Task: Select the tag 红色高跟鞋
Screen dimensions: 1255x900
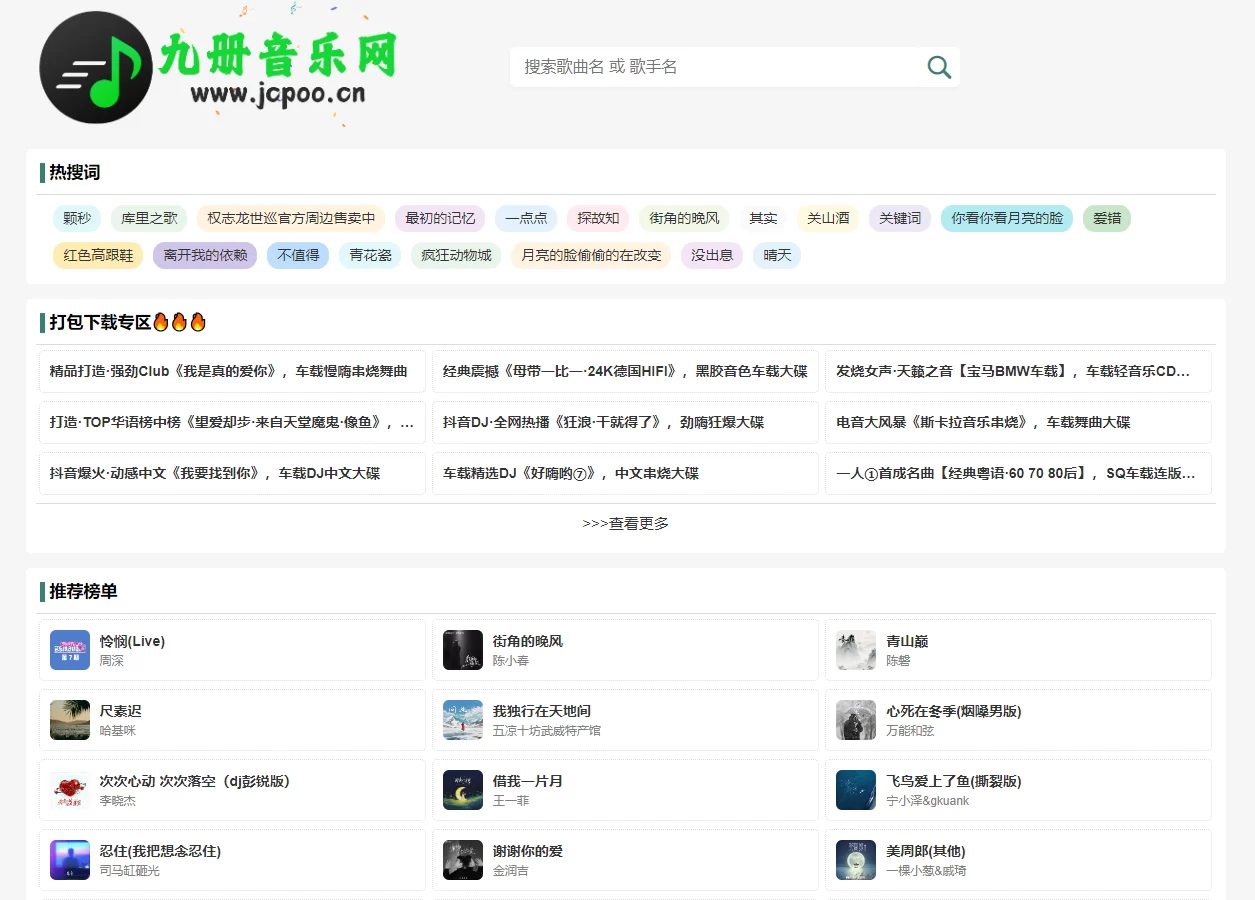Action: [97, 255]
